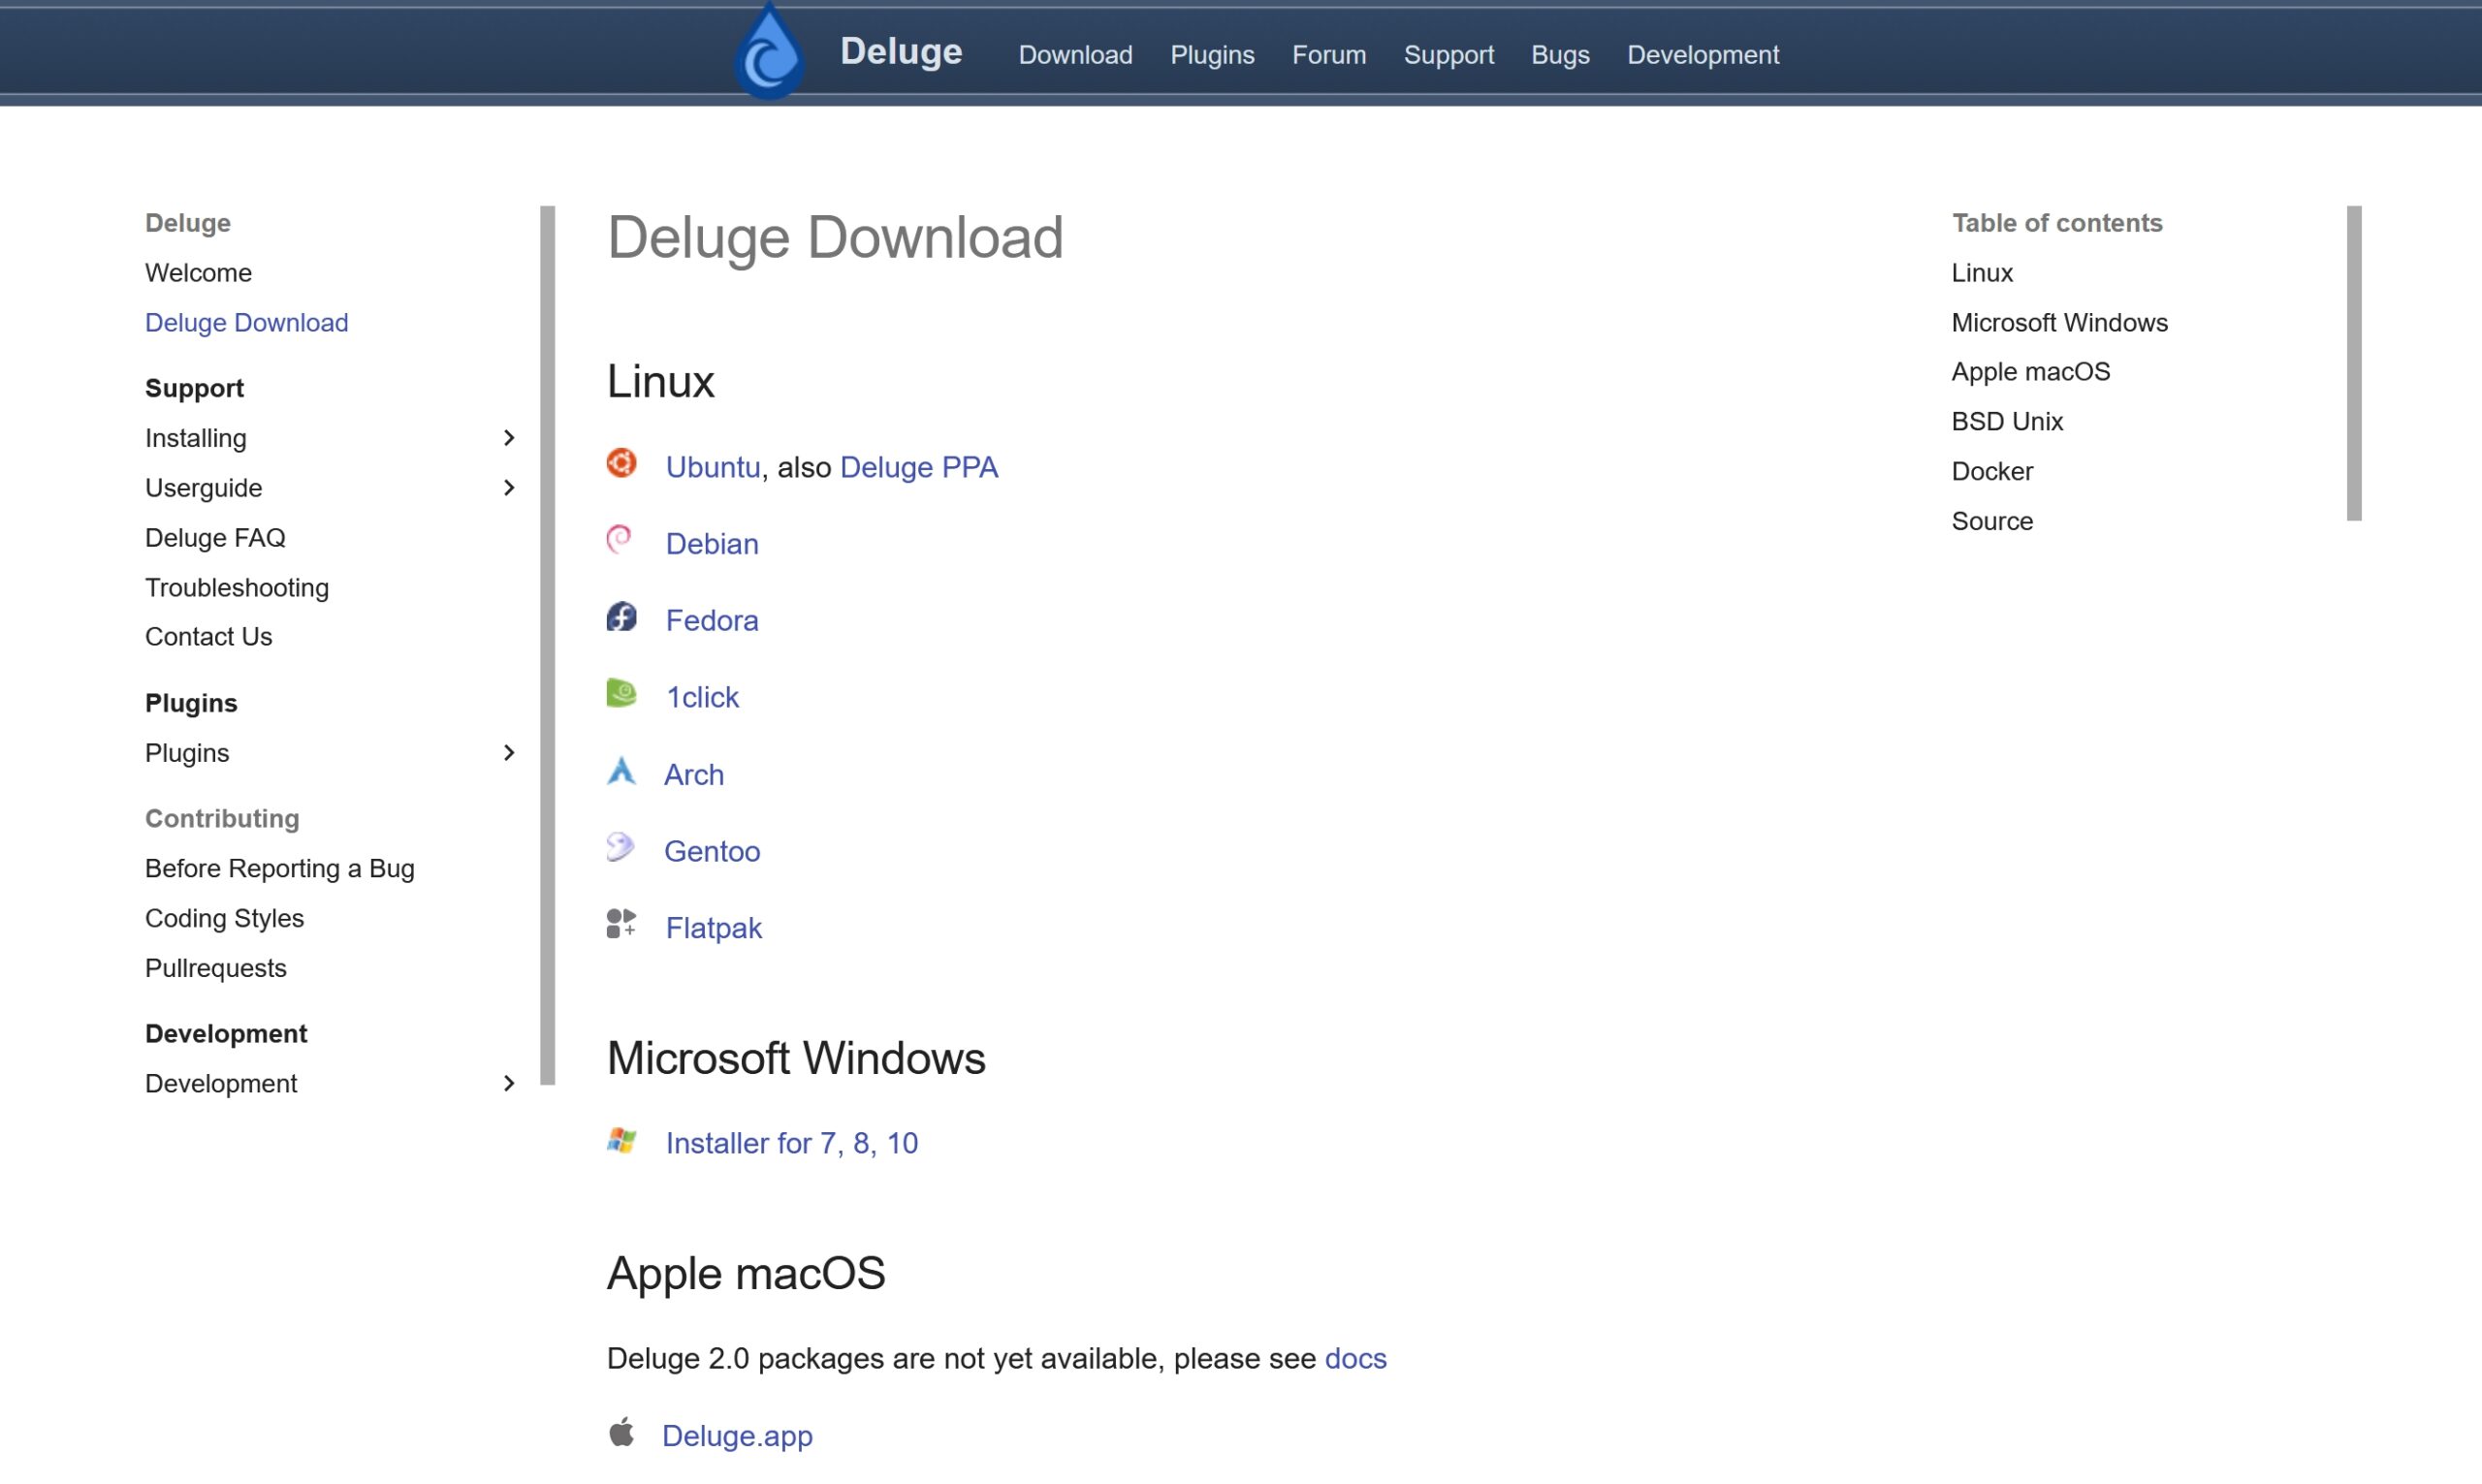This screenshot has height=1484, width=2482.
Task: Jump to Docker in contents
Action: [1992, 472]
